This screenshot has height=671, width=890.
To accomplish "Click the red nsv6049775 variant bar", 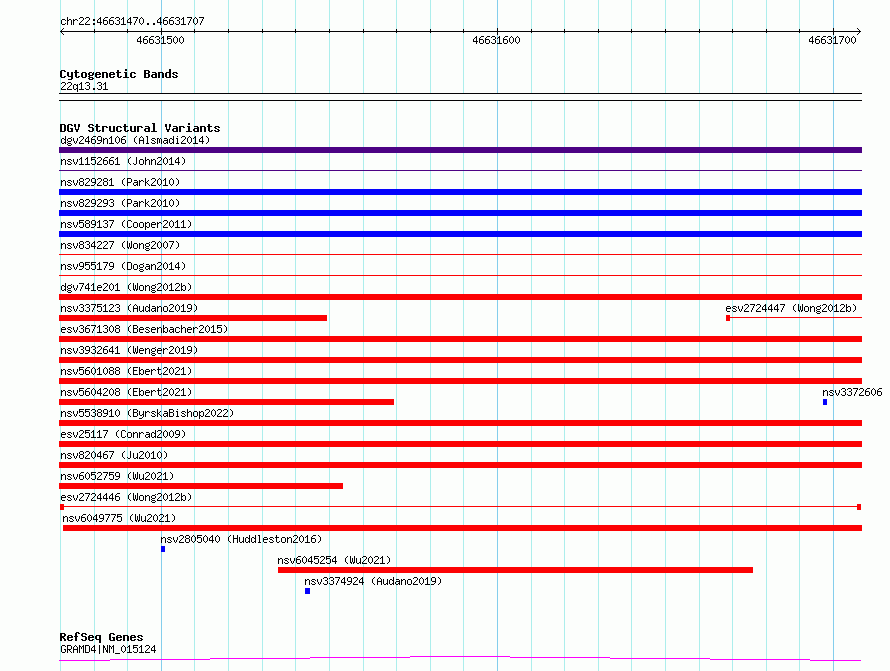I will coord(462,528).
